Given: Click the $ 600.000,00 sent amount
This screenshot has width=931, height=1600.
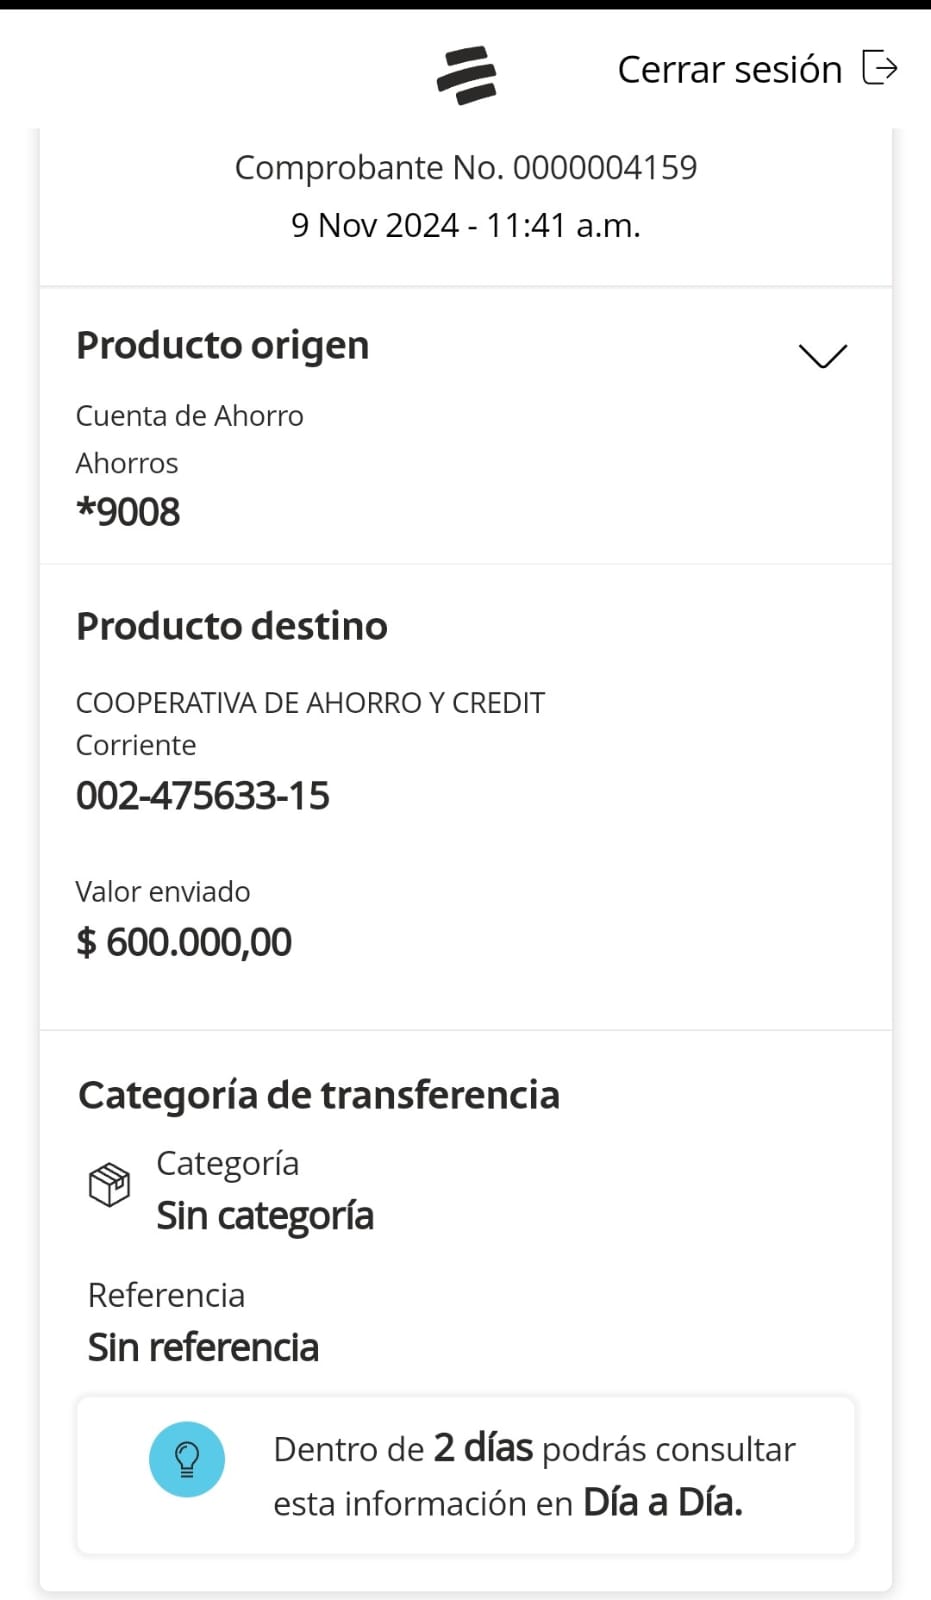Looking at the screenshot, I should (x=184, y=942).
